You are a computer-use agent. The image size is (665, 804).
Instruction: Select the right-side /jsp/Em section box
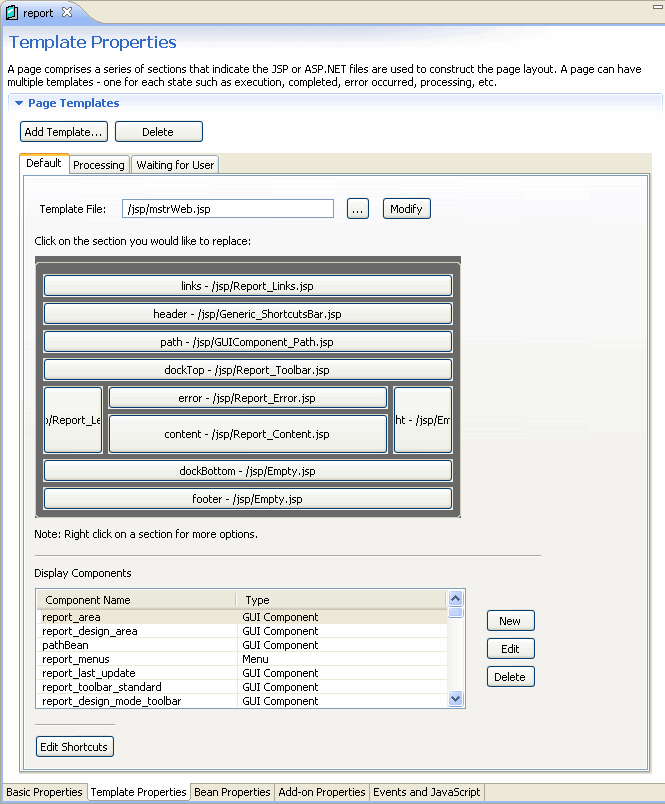point(422,420)
